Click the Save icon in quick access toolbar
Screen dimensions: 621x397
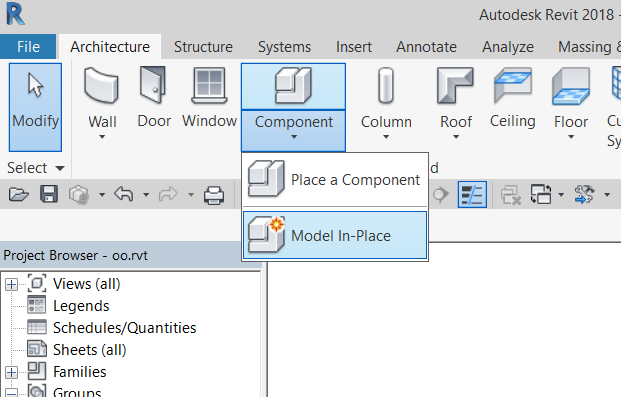pos(49,195)
